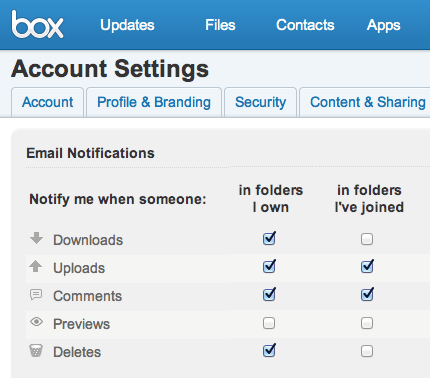Click the Previews eye icon
Image resolution: width=430 pixels, height=378 pixels.
pos(36,322)
